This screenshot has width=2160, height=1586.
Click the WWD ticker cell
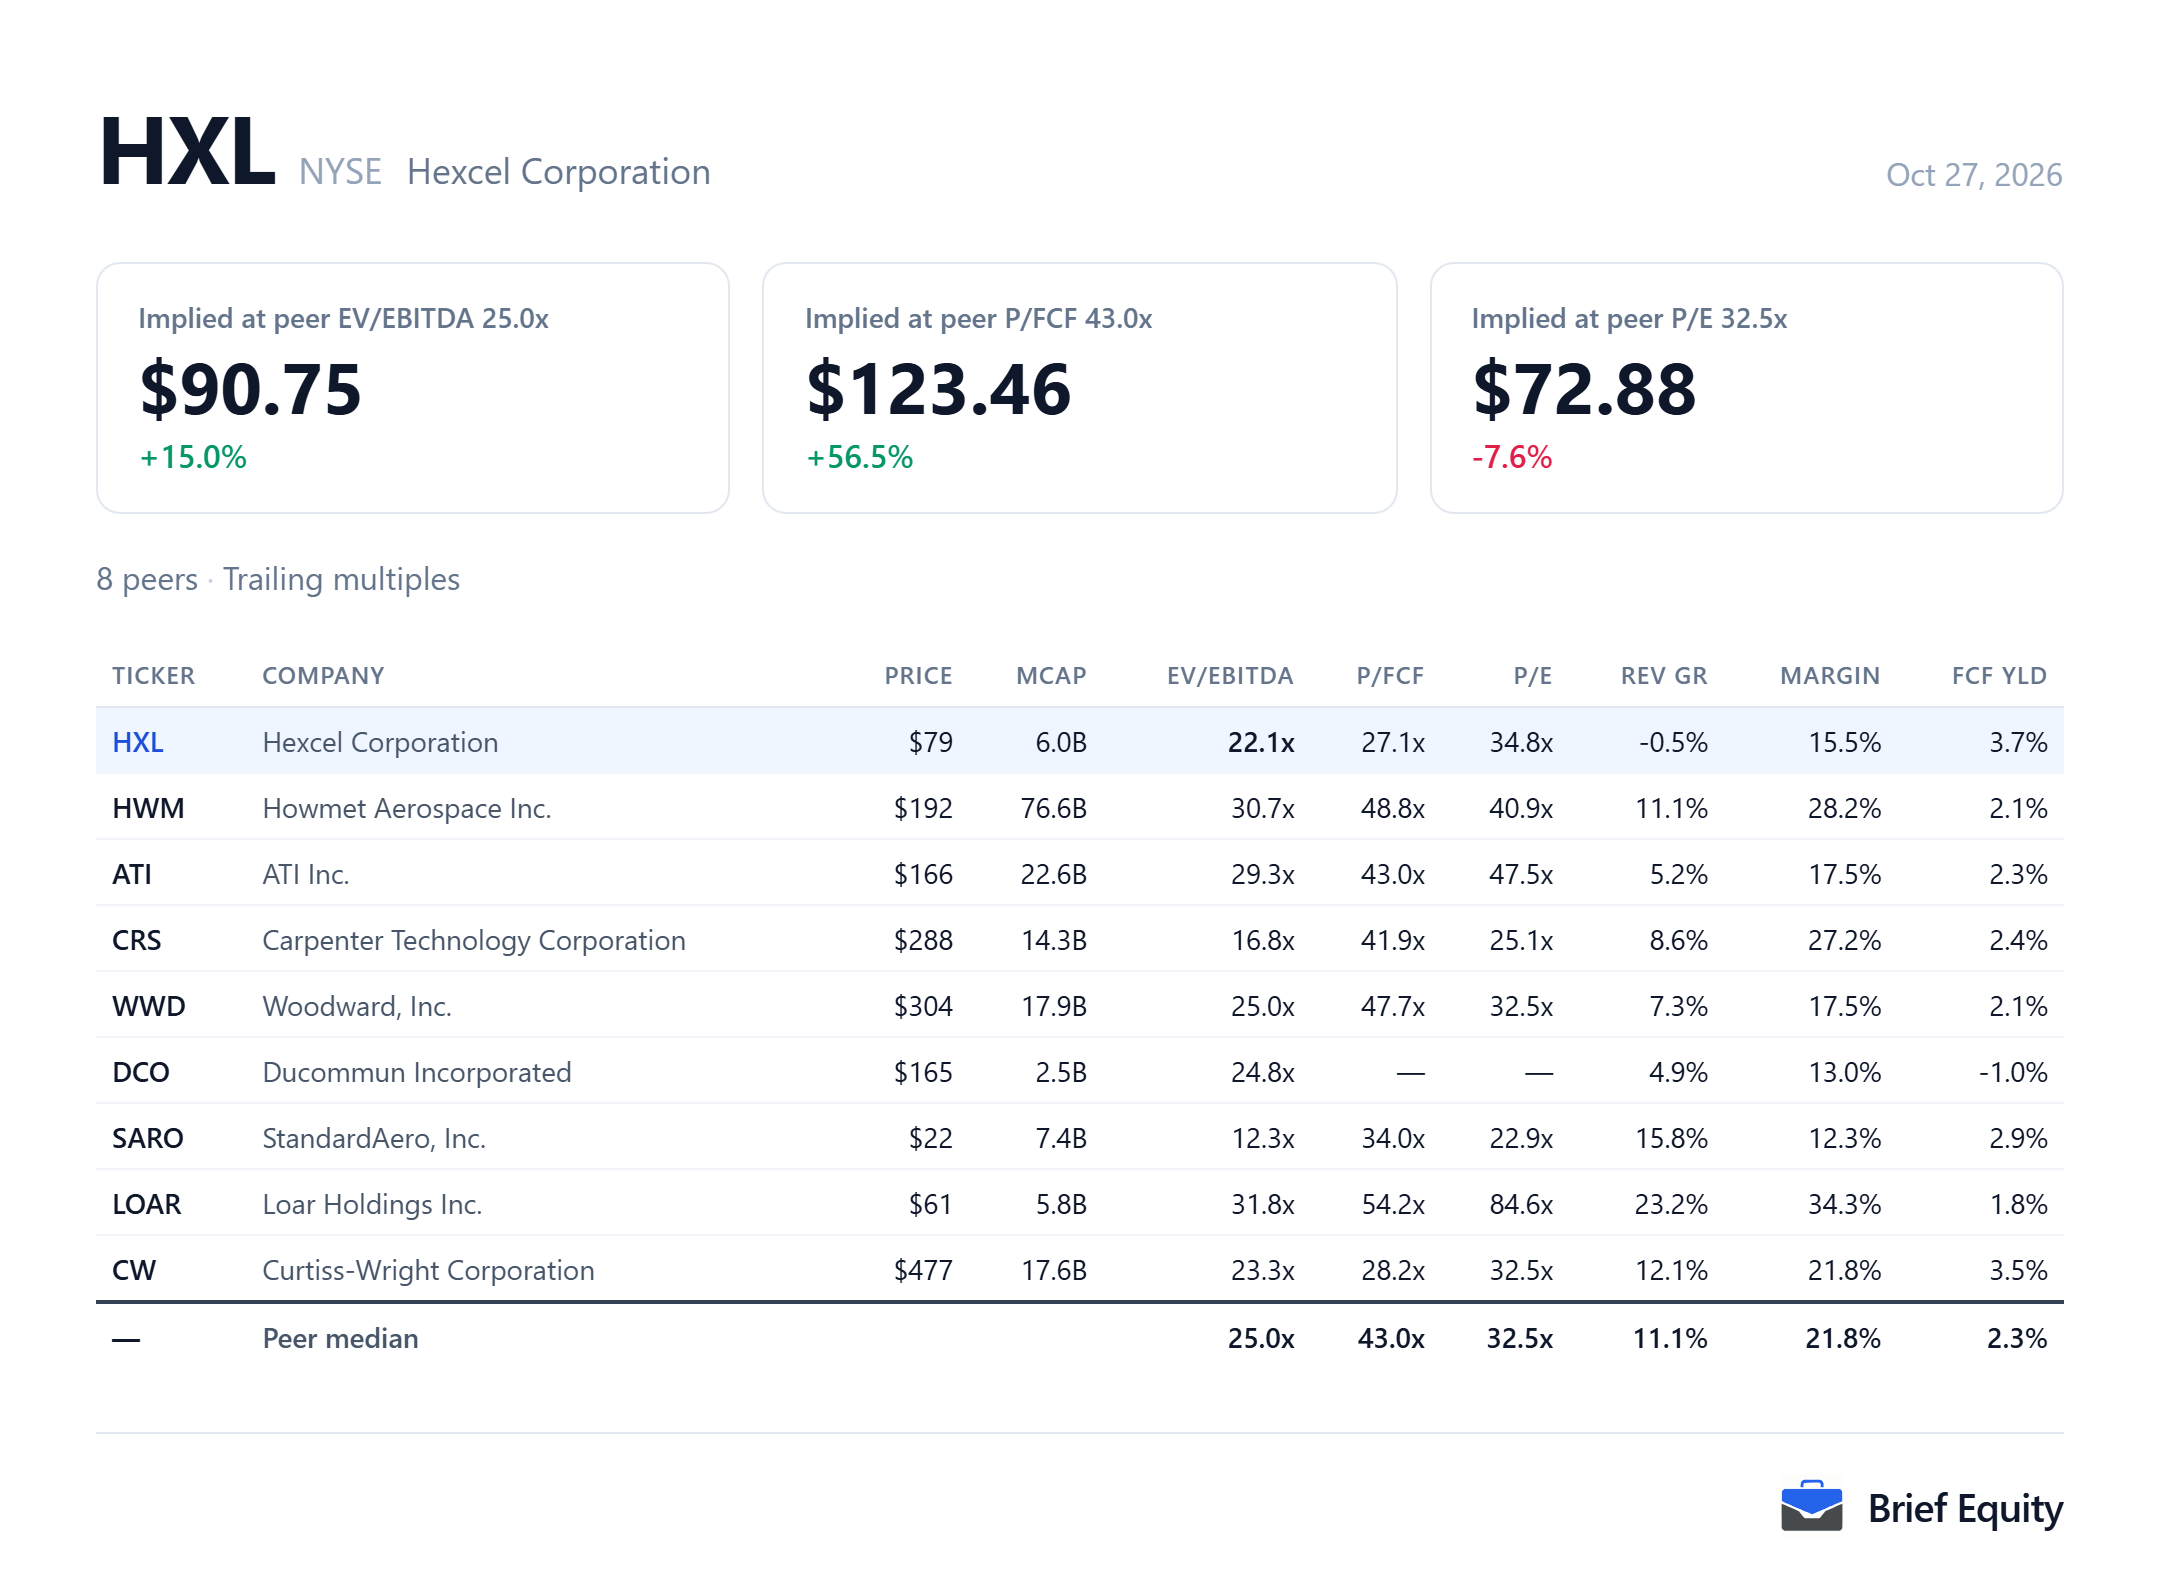click(149, 1006)
